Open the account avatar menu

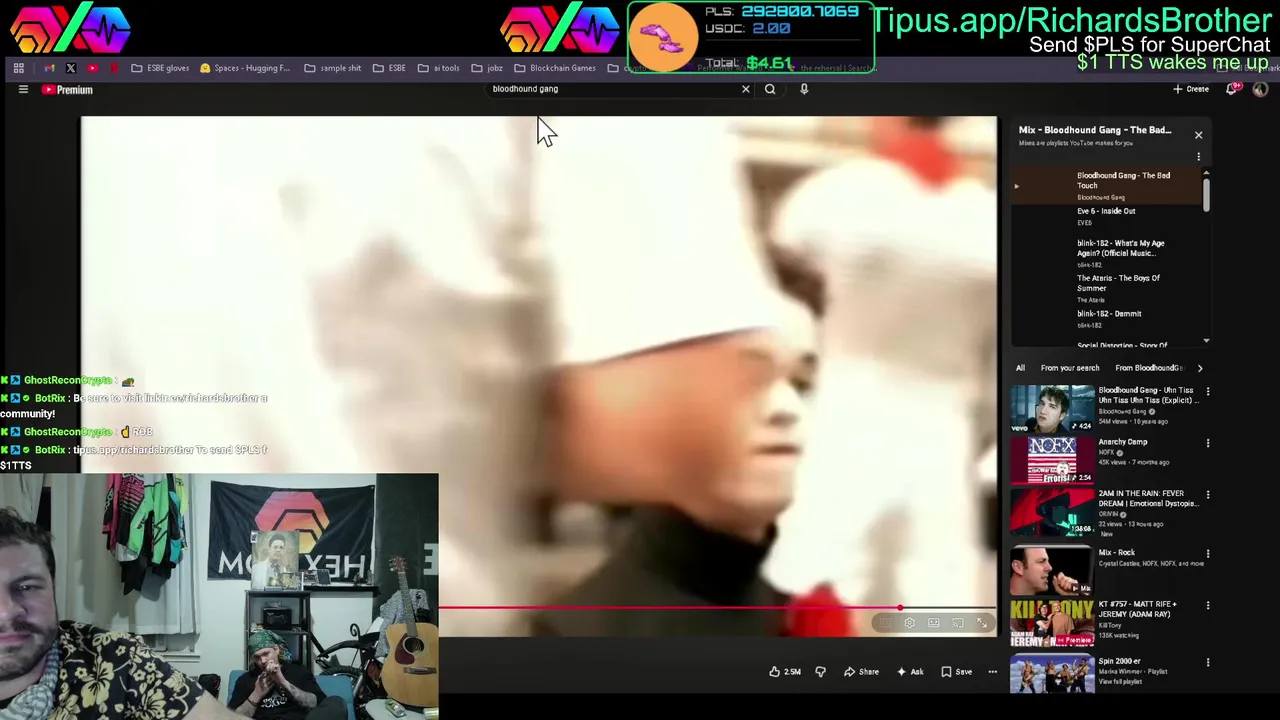[x=1260, y=89]
